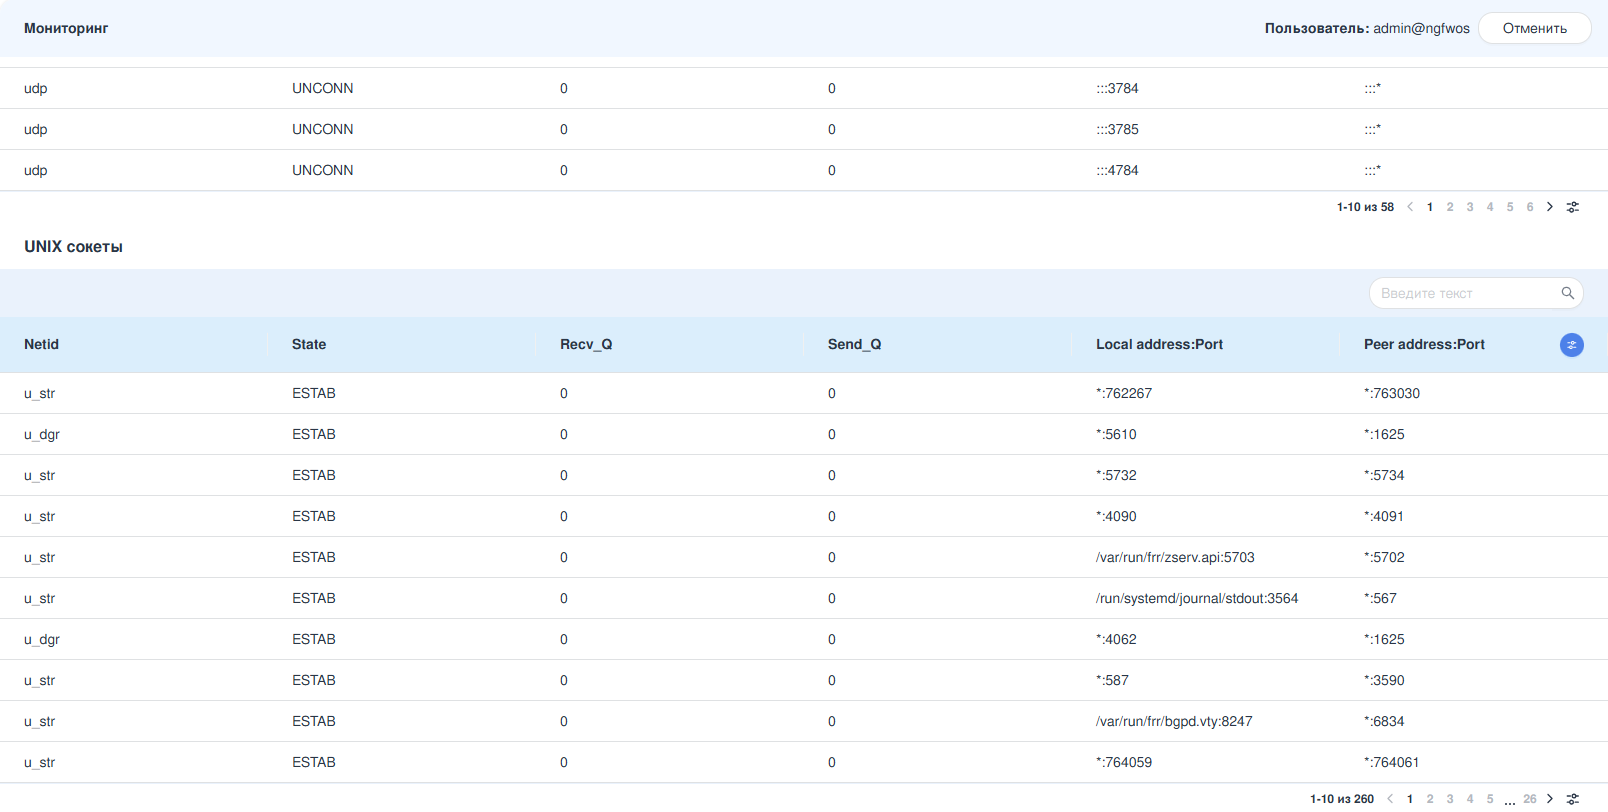Click peer address *:764061 cell
The width and height of the screenshot is (1608, 812).
[x=1392, y=762]
